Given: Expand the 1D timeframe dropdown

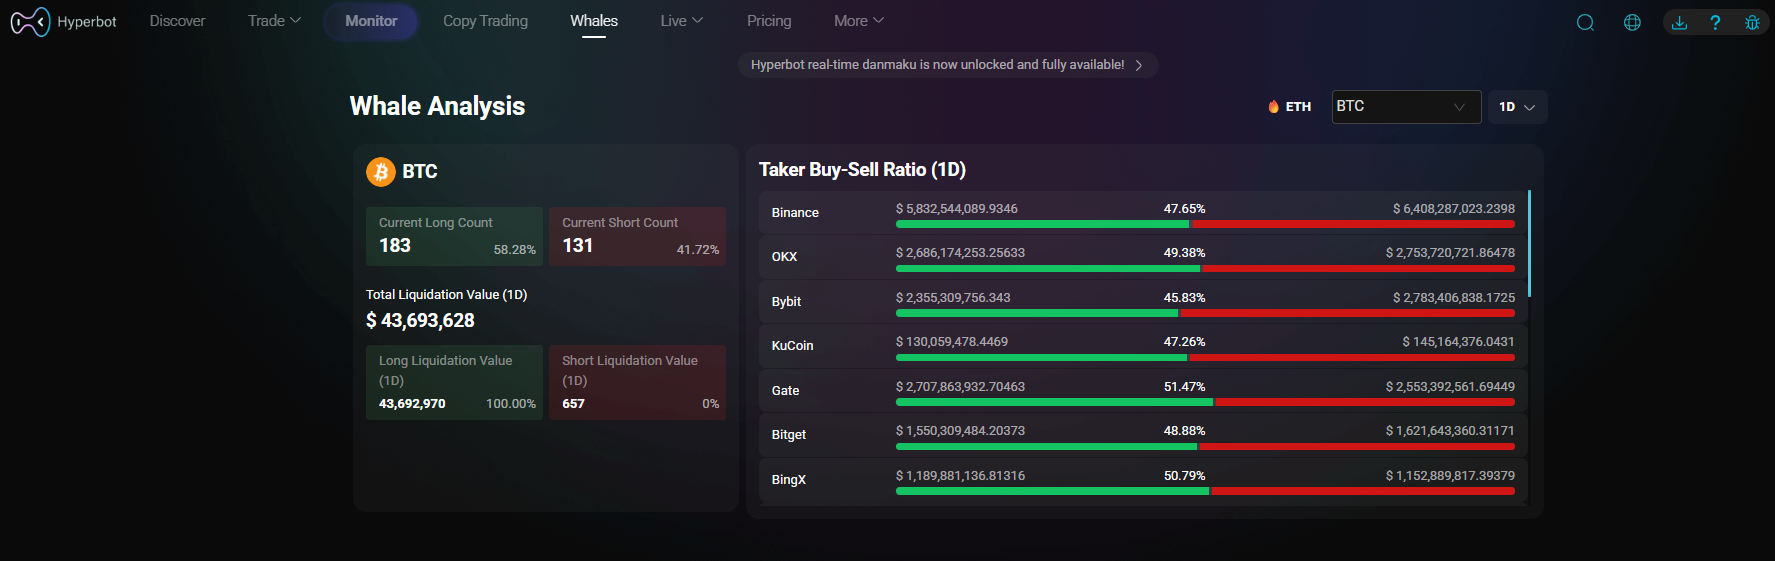Looking at the screenshot, I should point(1516,107).
